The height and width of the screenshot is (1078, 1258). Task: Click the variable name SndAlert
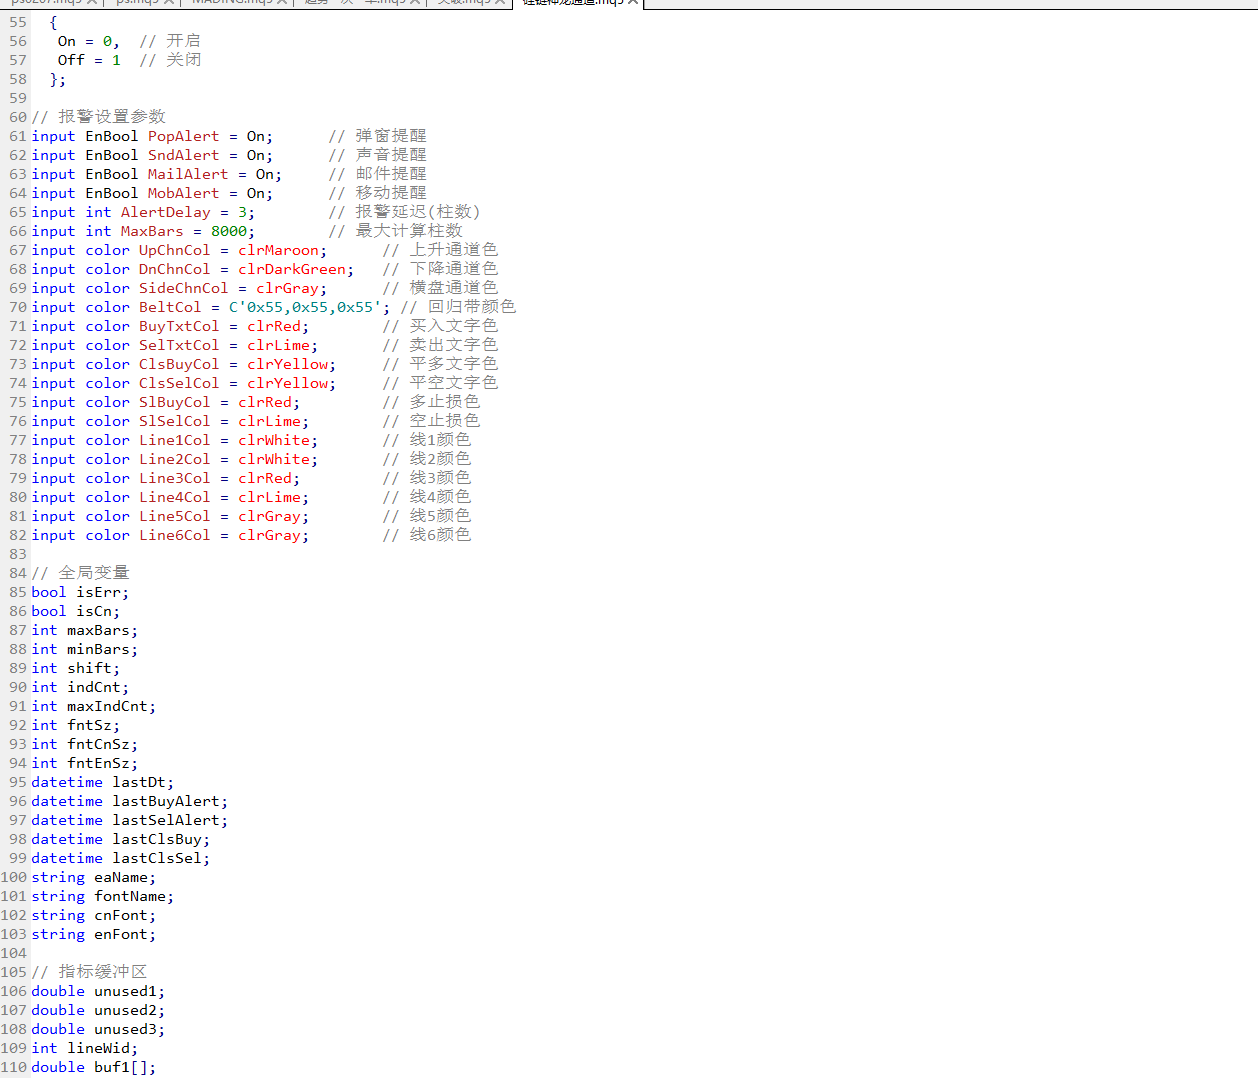point(184,155)
